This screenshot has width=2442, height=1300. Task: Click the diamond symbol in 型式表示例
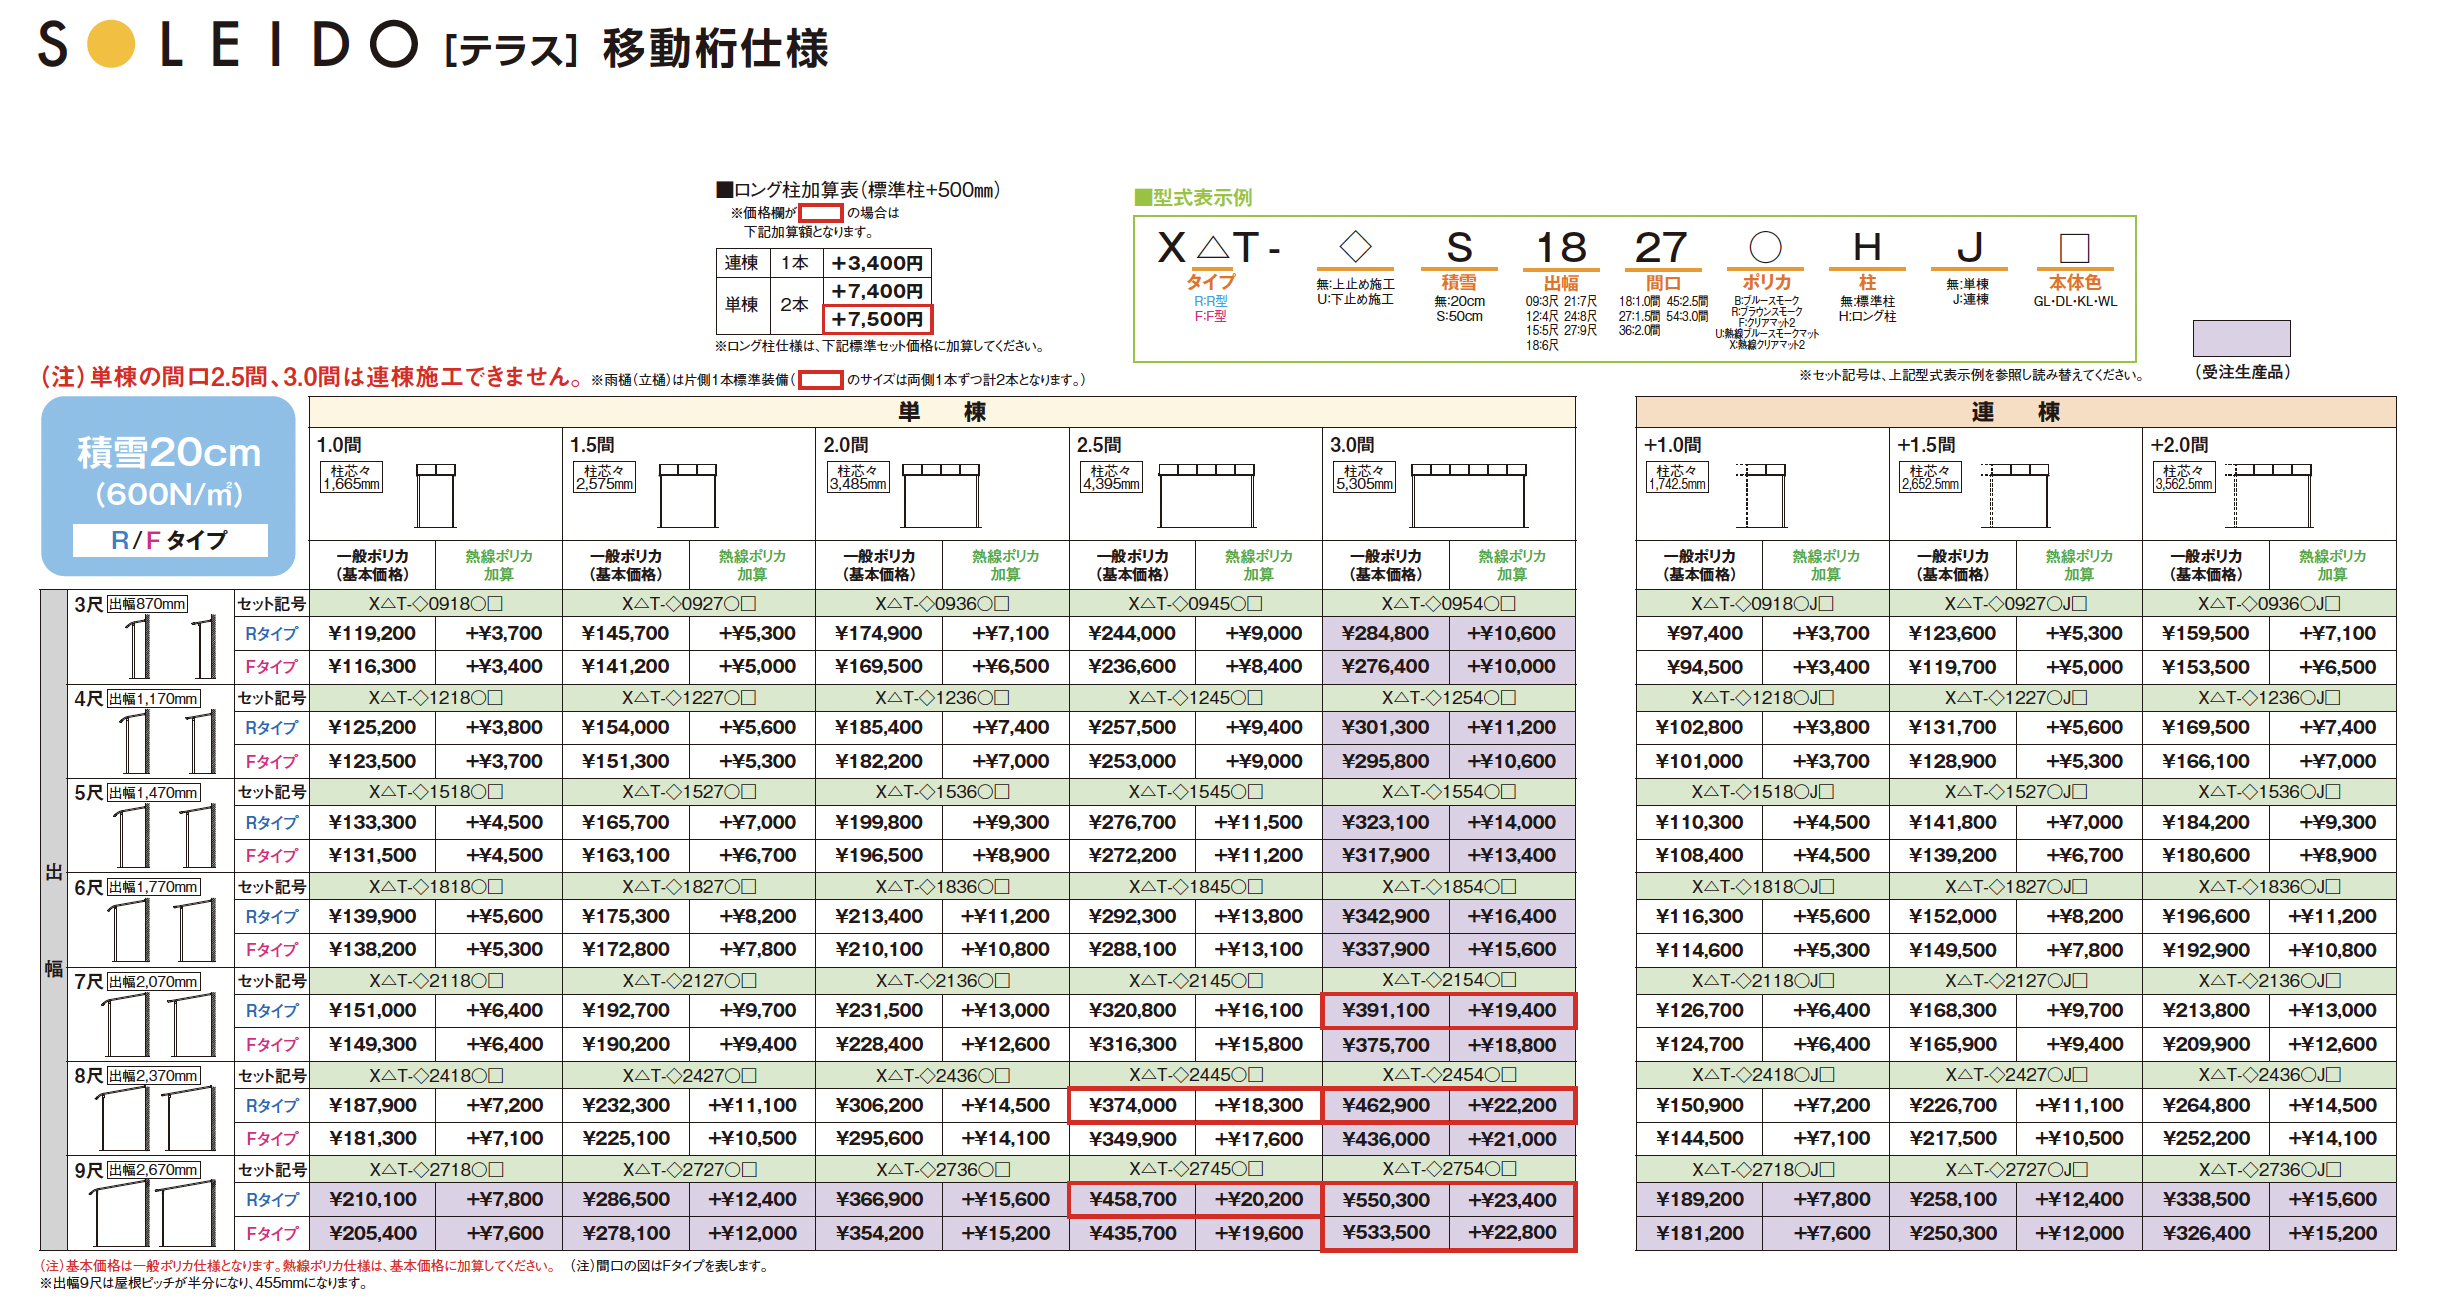pyautogui.click(x=1355, y=246)
